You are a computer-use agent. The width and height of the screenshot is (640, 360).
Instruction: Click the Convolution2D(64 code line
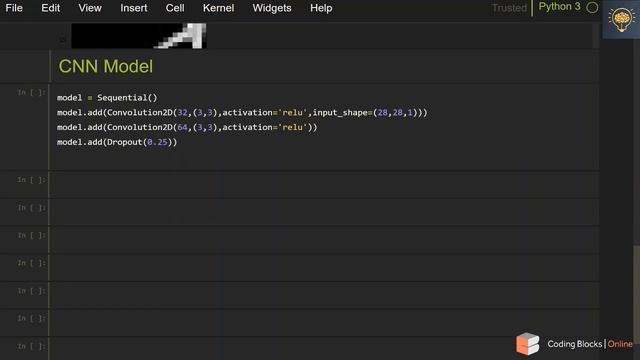[187, 127]
